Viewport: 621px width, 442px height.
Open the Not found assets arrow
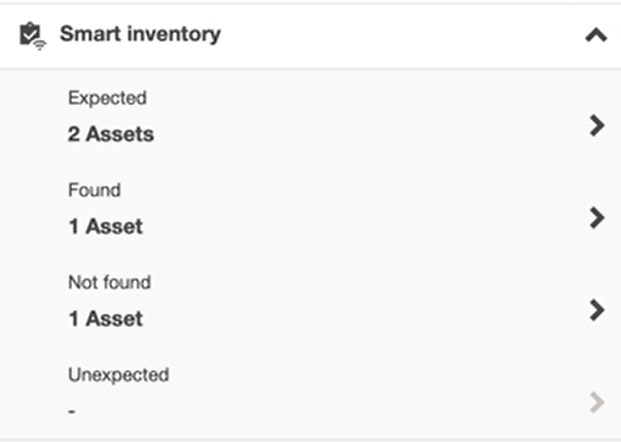click(x=597, y=310)
